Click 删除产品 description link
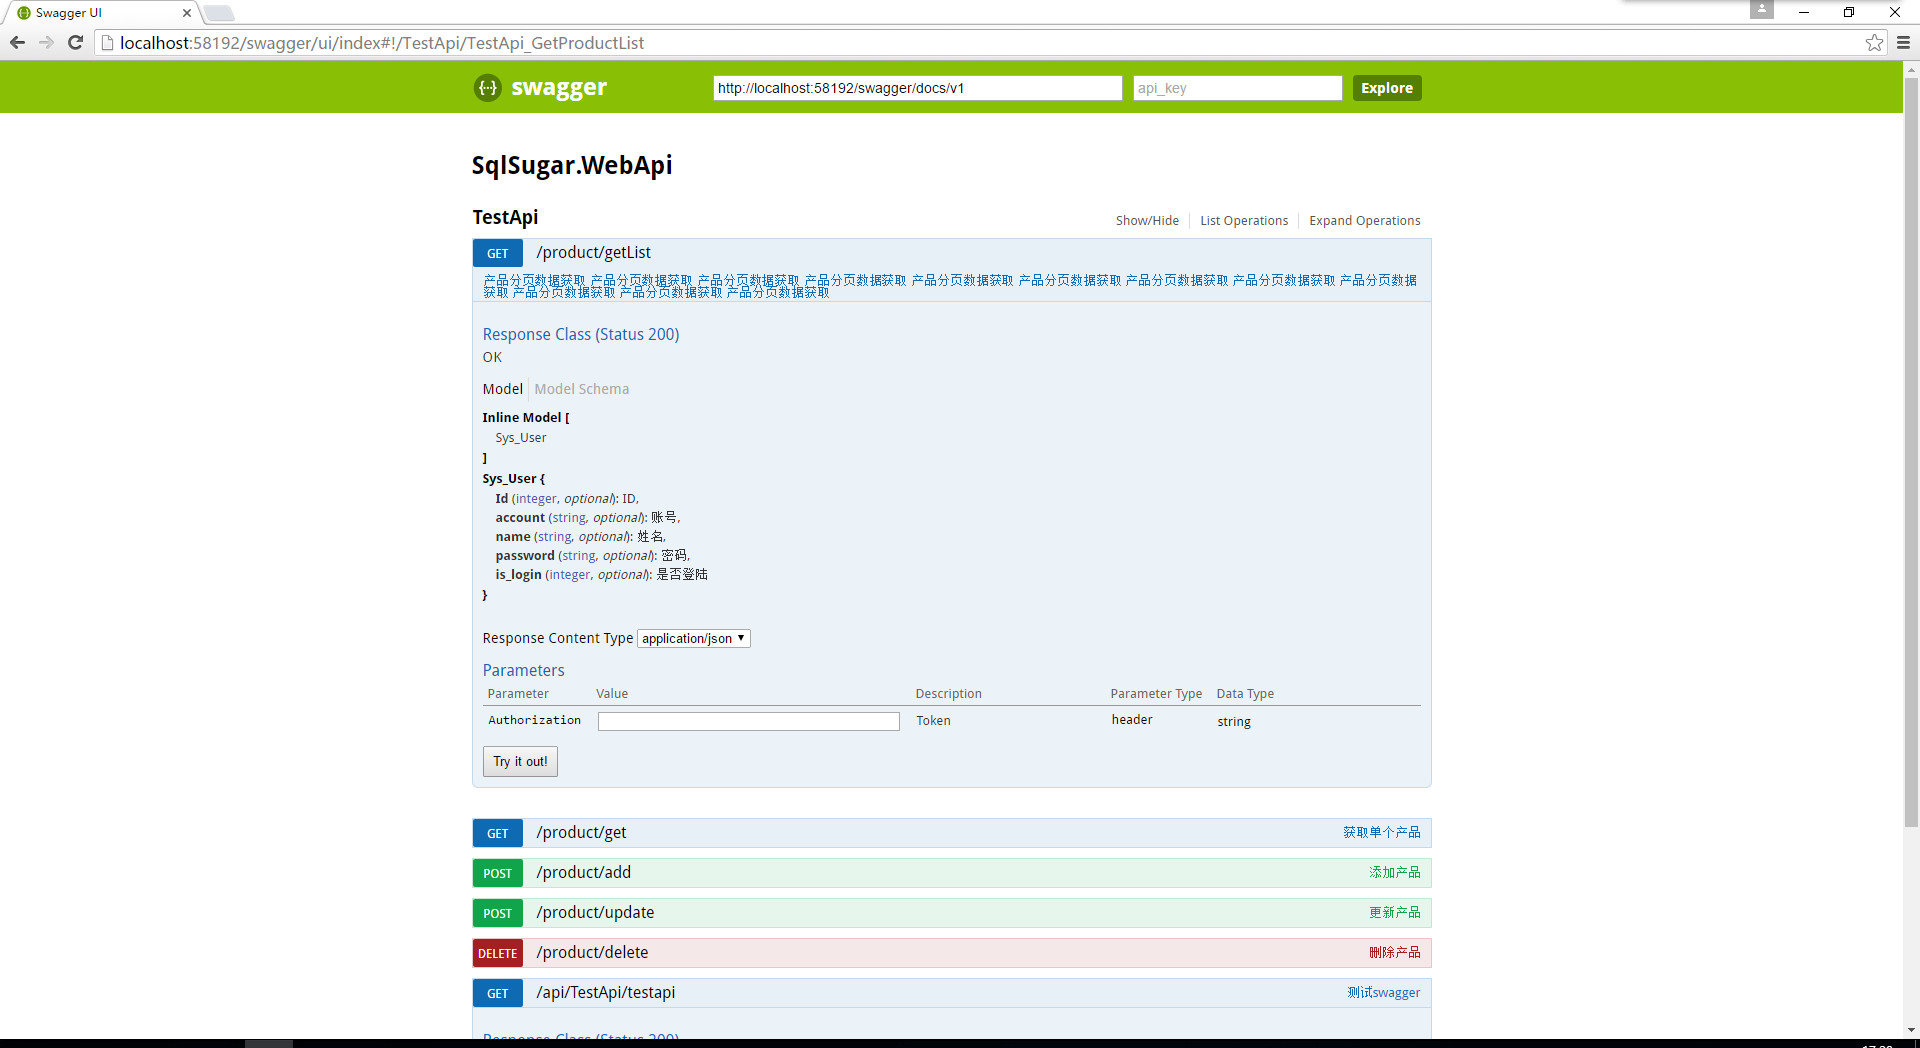This screenshot has height=1048, width=1920. click(x=1394, y=953)
